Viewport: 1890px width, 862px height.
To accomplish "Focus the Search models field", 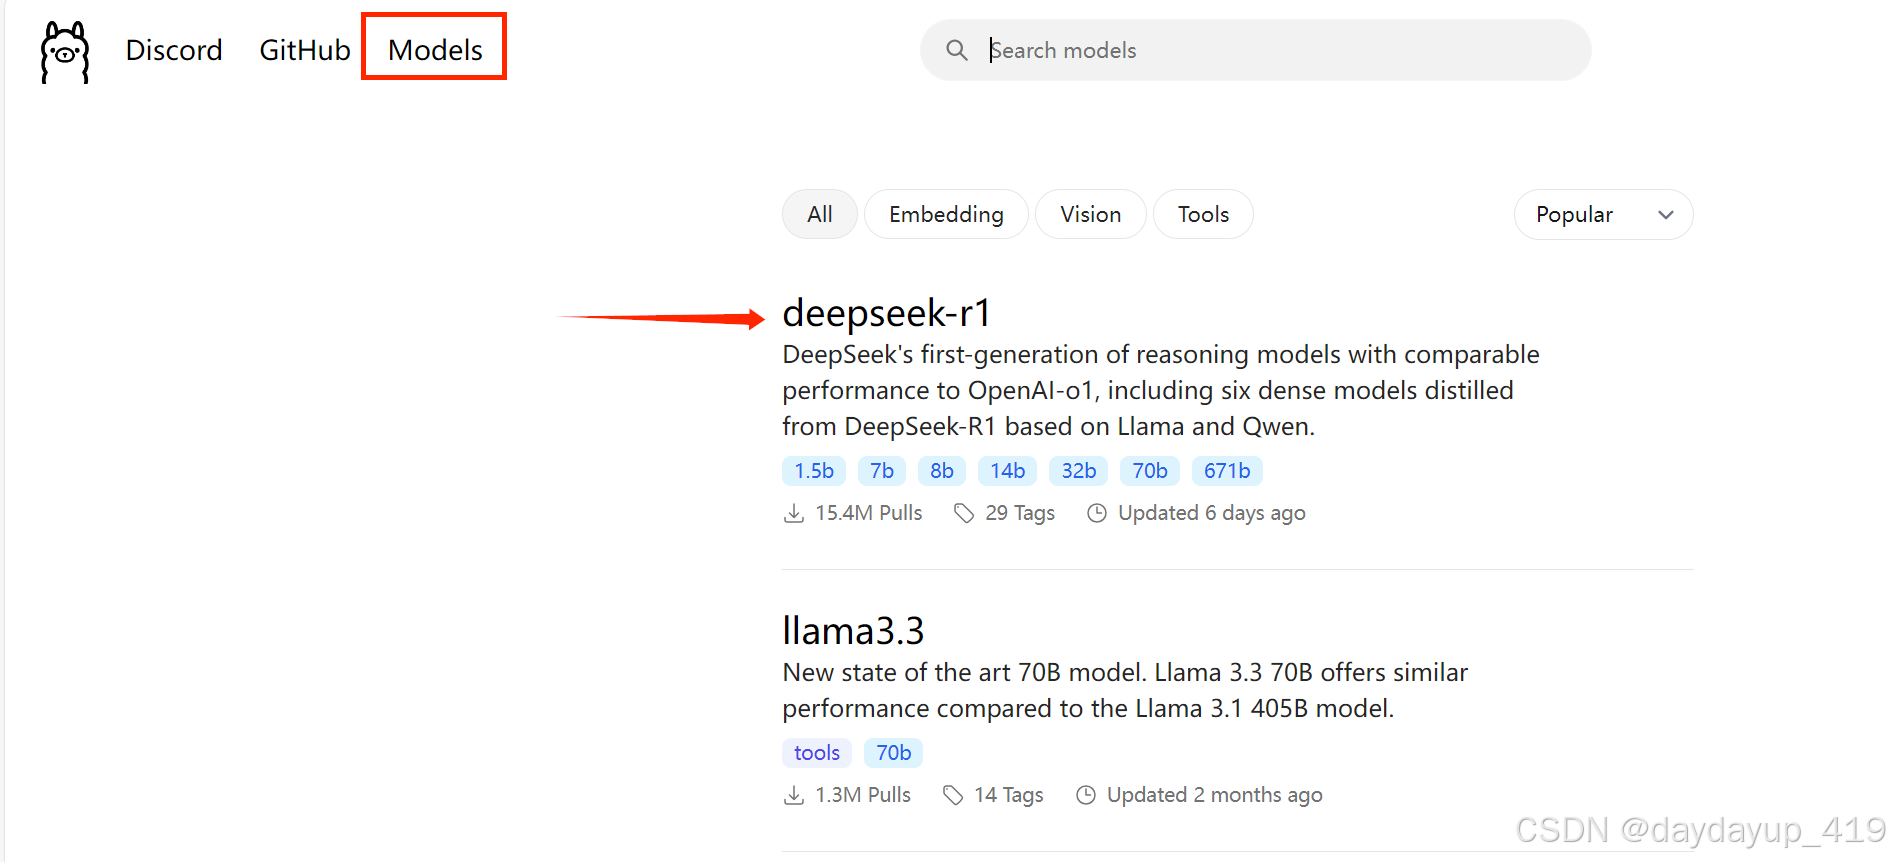I will click(x=1255, y=50).
